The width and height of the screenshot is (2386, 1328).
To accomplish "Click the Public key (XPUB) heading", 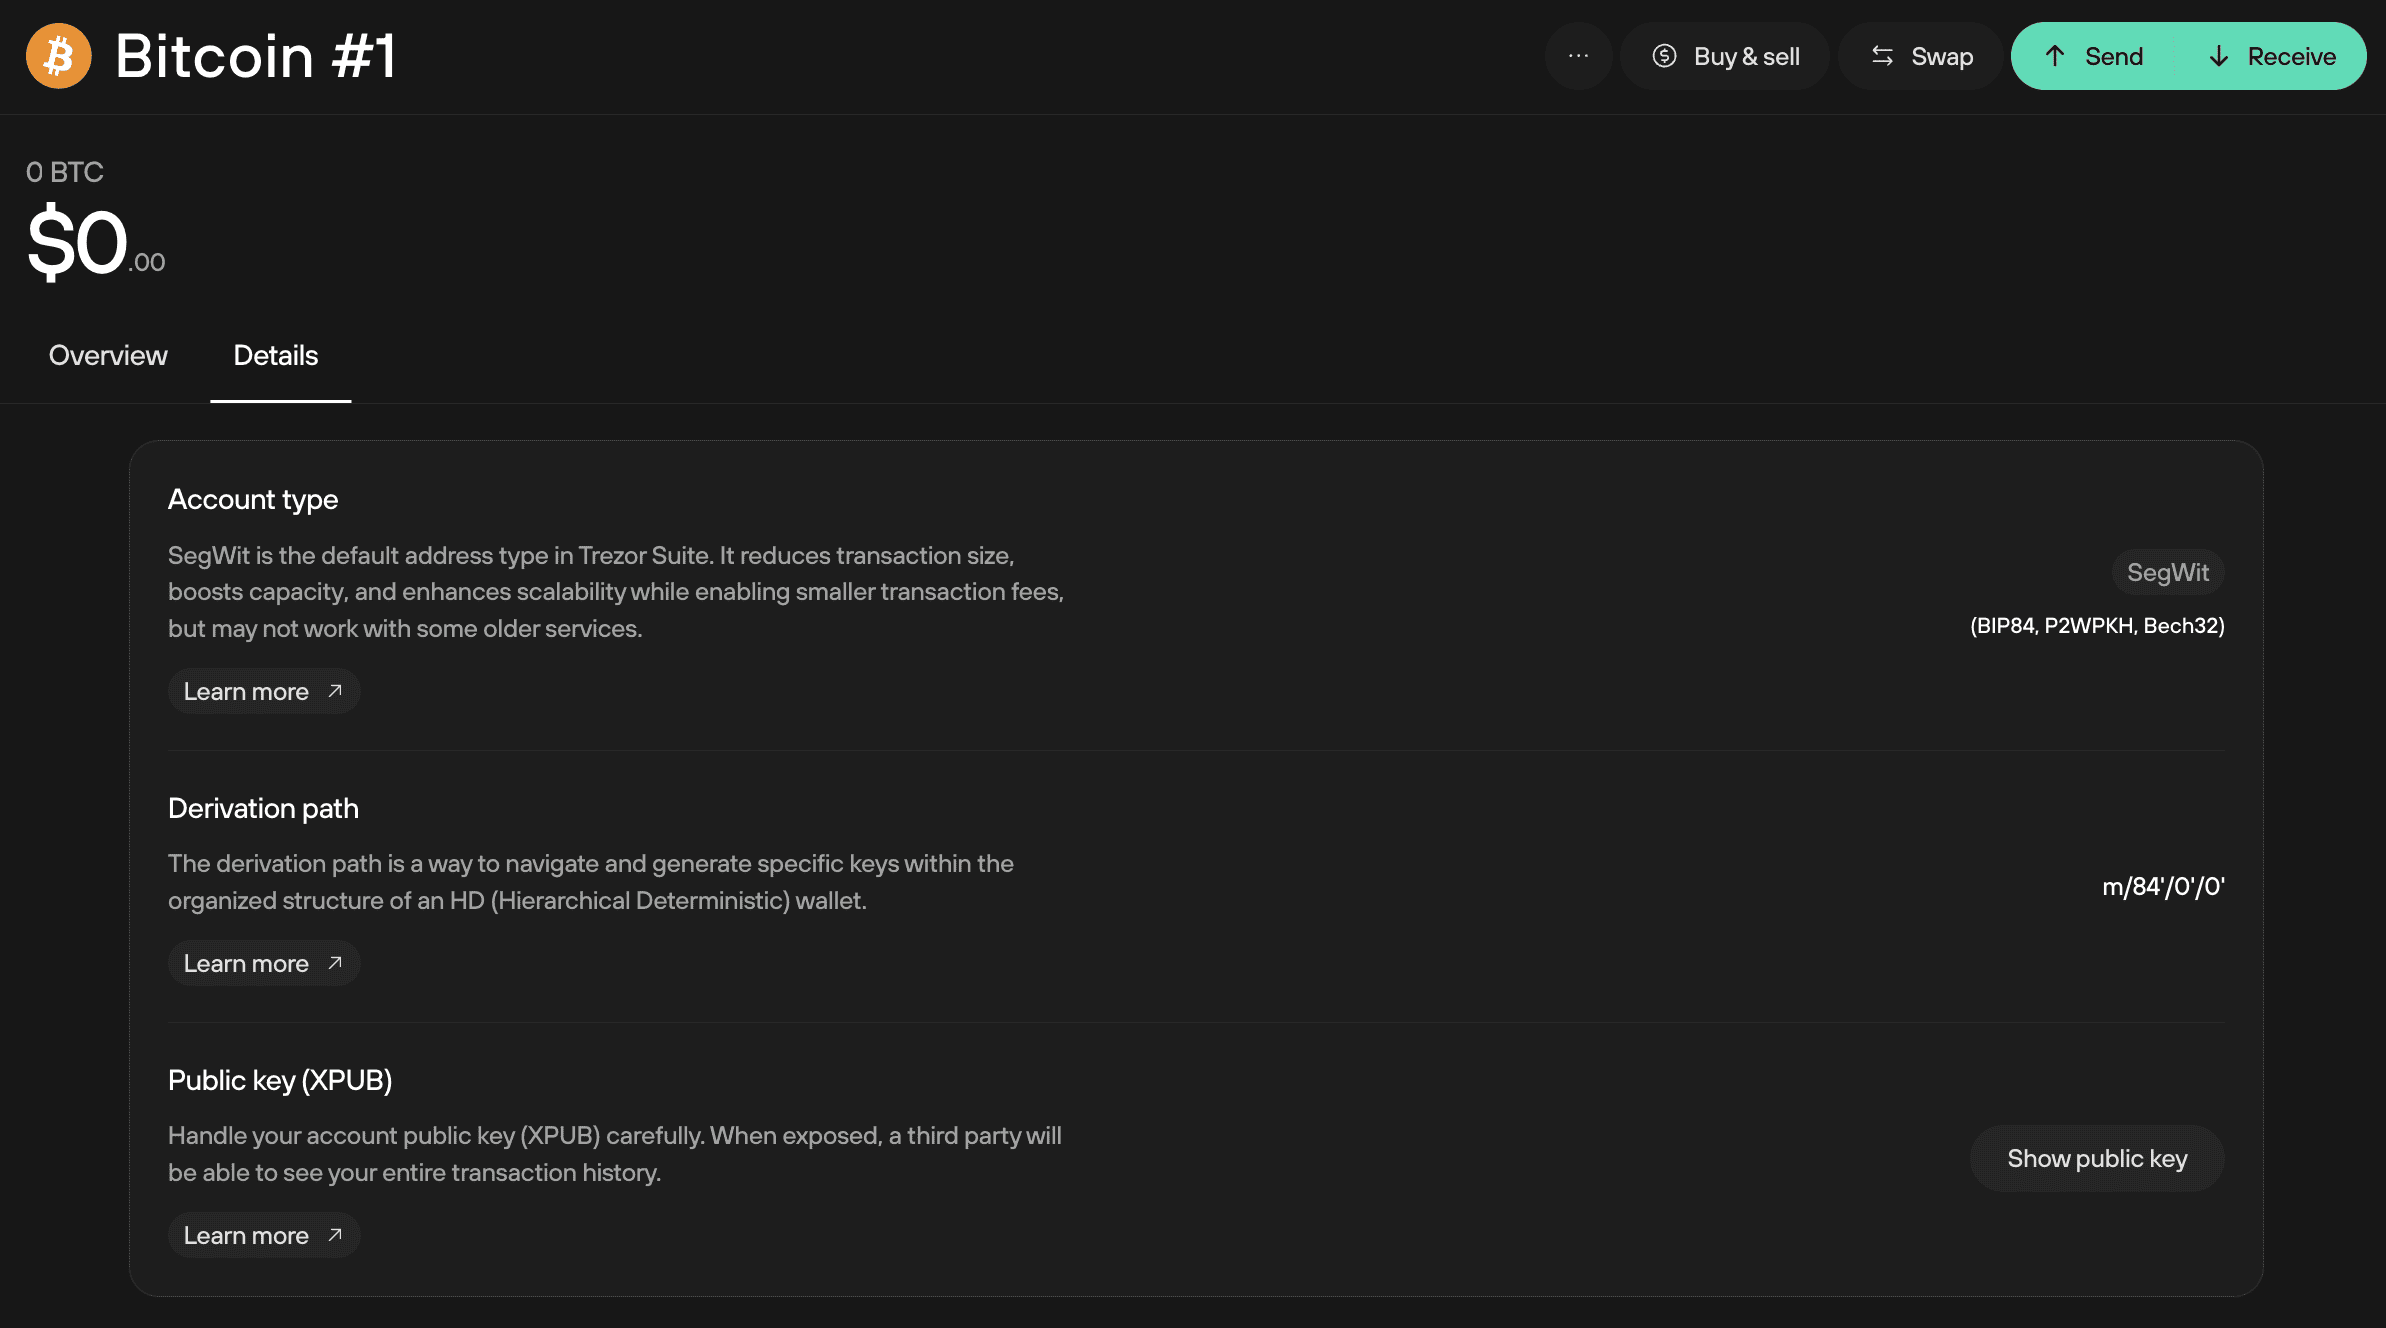I will click(280, 1080).
